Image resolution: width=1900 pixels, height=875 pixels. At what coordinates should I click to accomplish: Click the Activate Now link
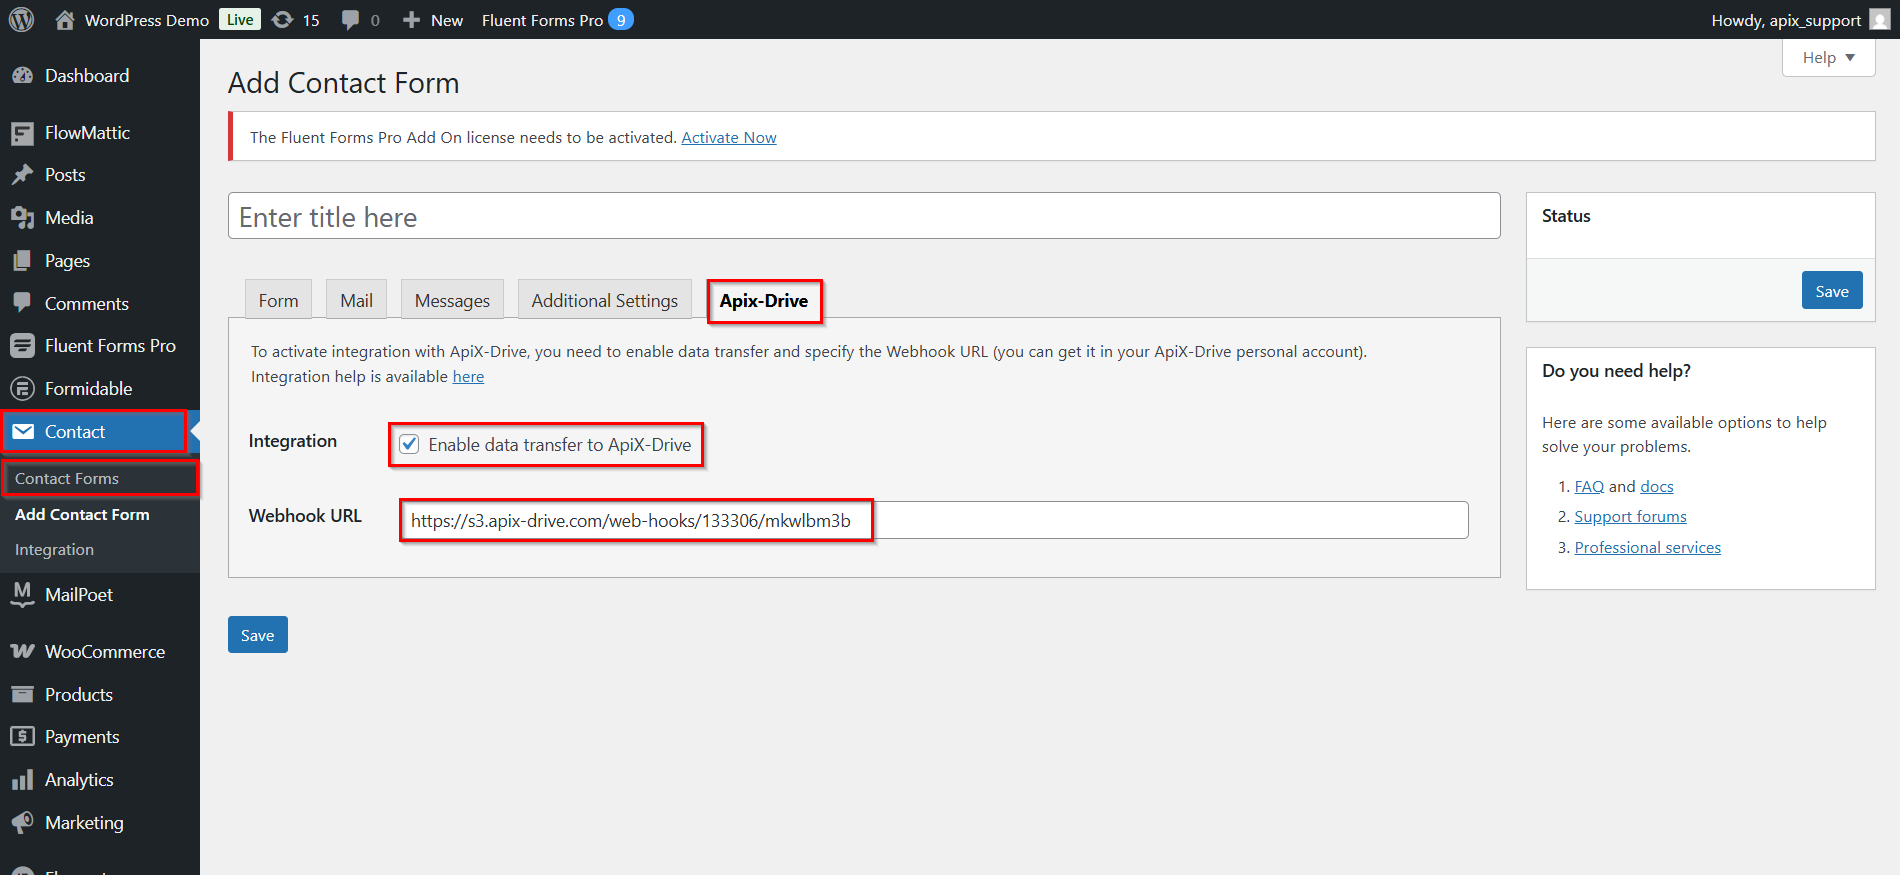pyautogui.click(x=729, y=138)
